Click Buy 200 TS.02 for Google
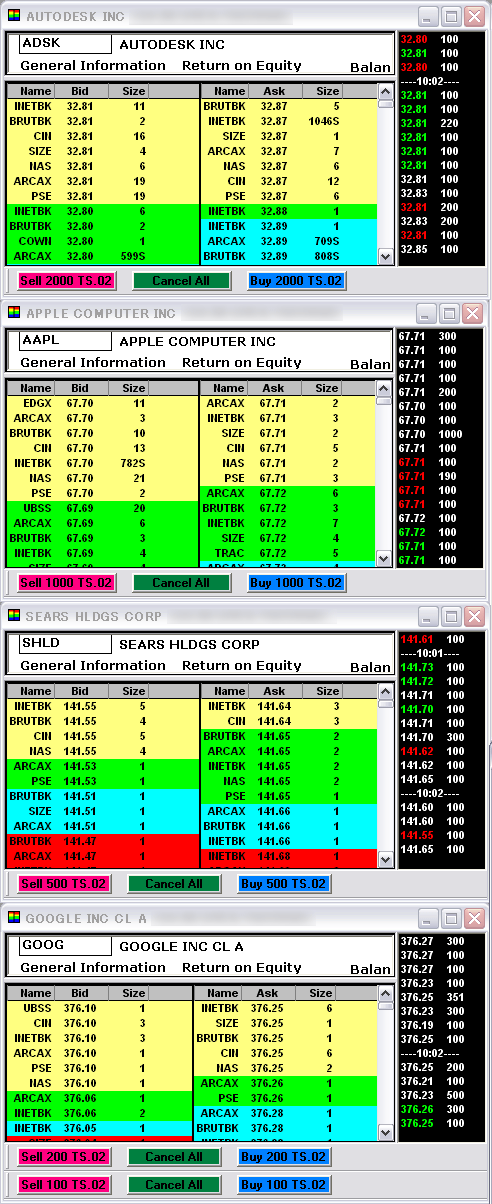 click(x=284, y=1157)
